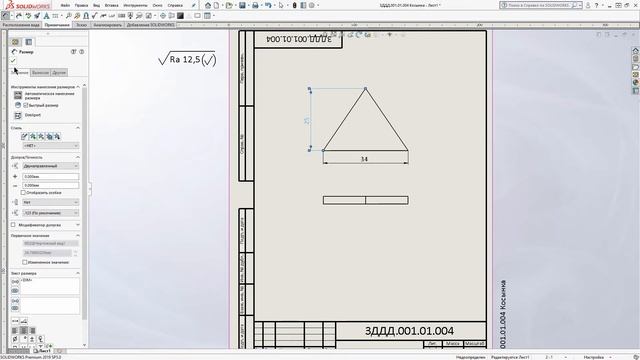Image resolution: width=640 pixels, height=360 pixels.
Task: Click the minus tolerance value field
Action: 51,185
